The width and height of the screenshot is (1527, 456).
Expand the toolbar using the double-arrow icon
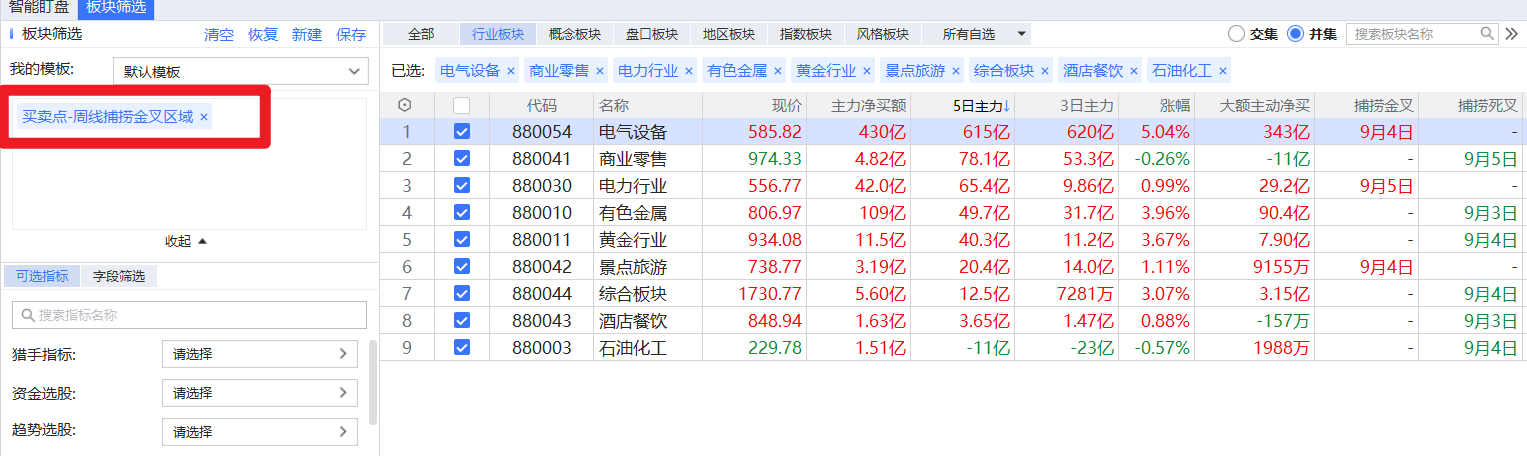pyautogui.click(x=1512, y=34)
